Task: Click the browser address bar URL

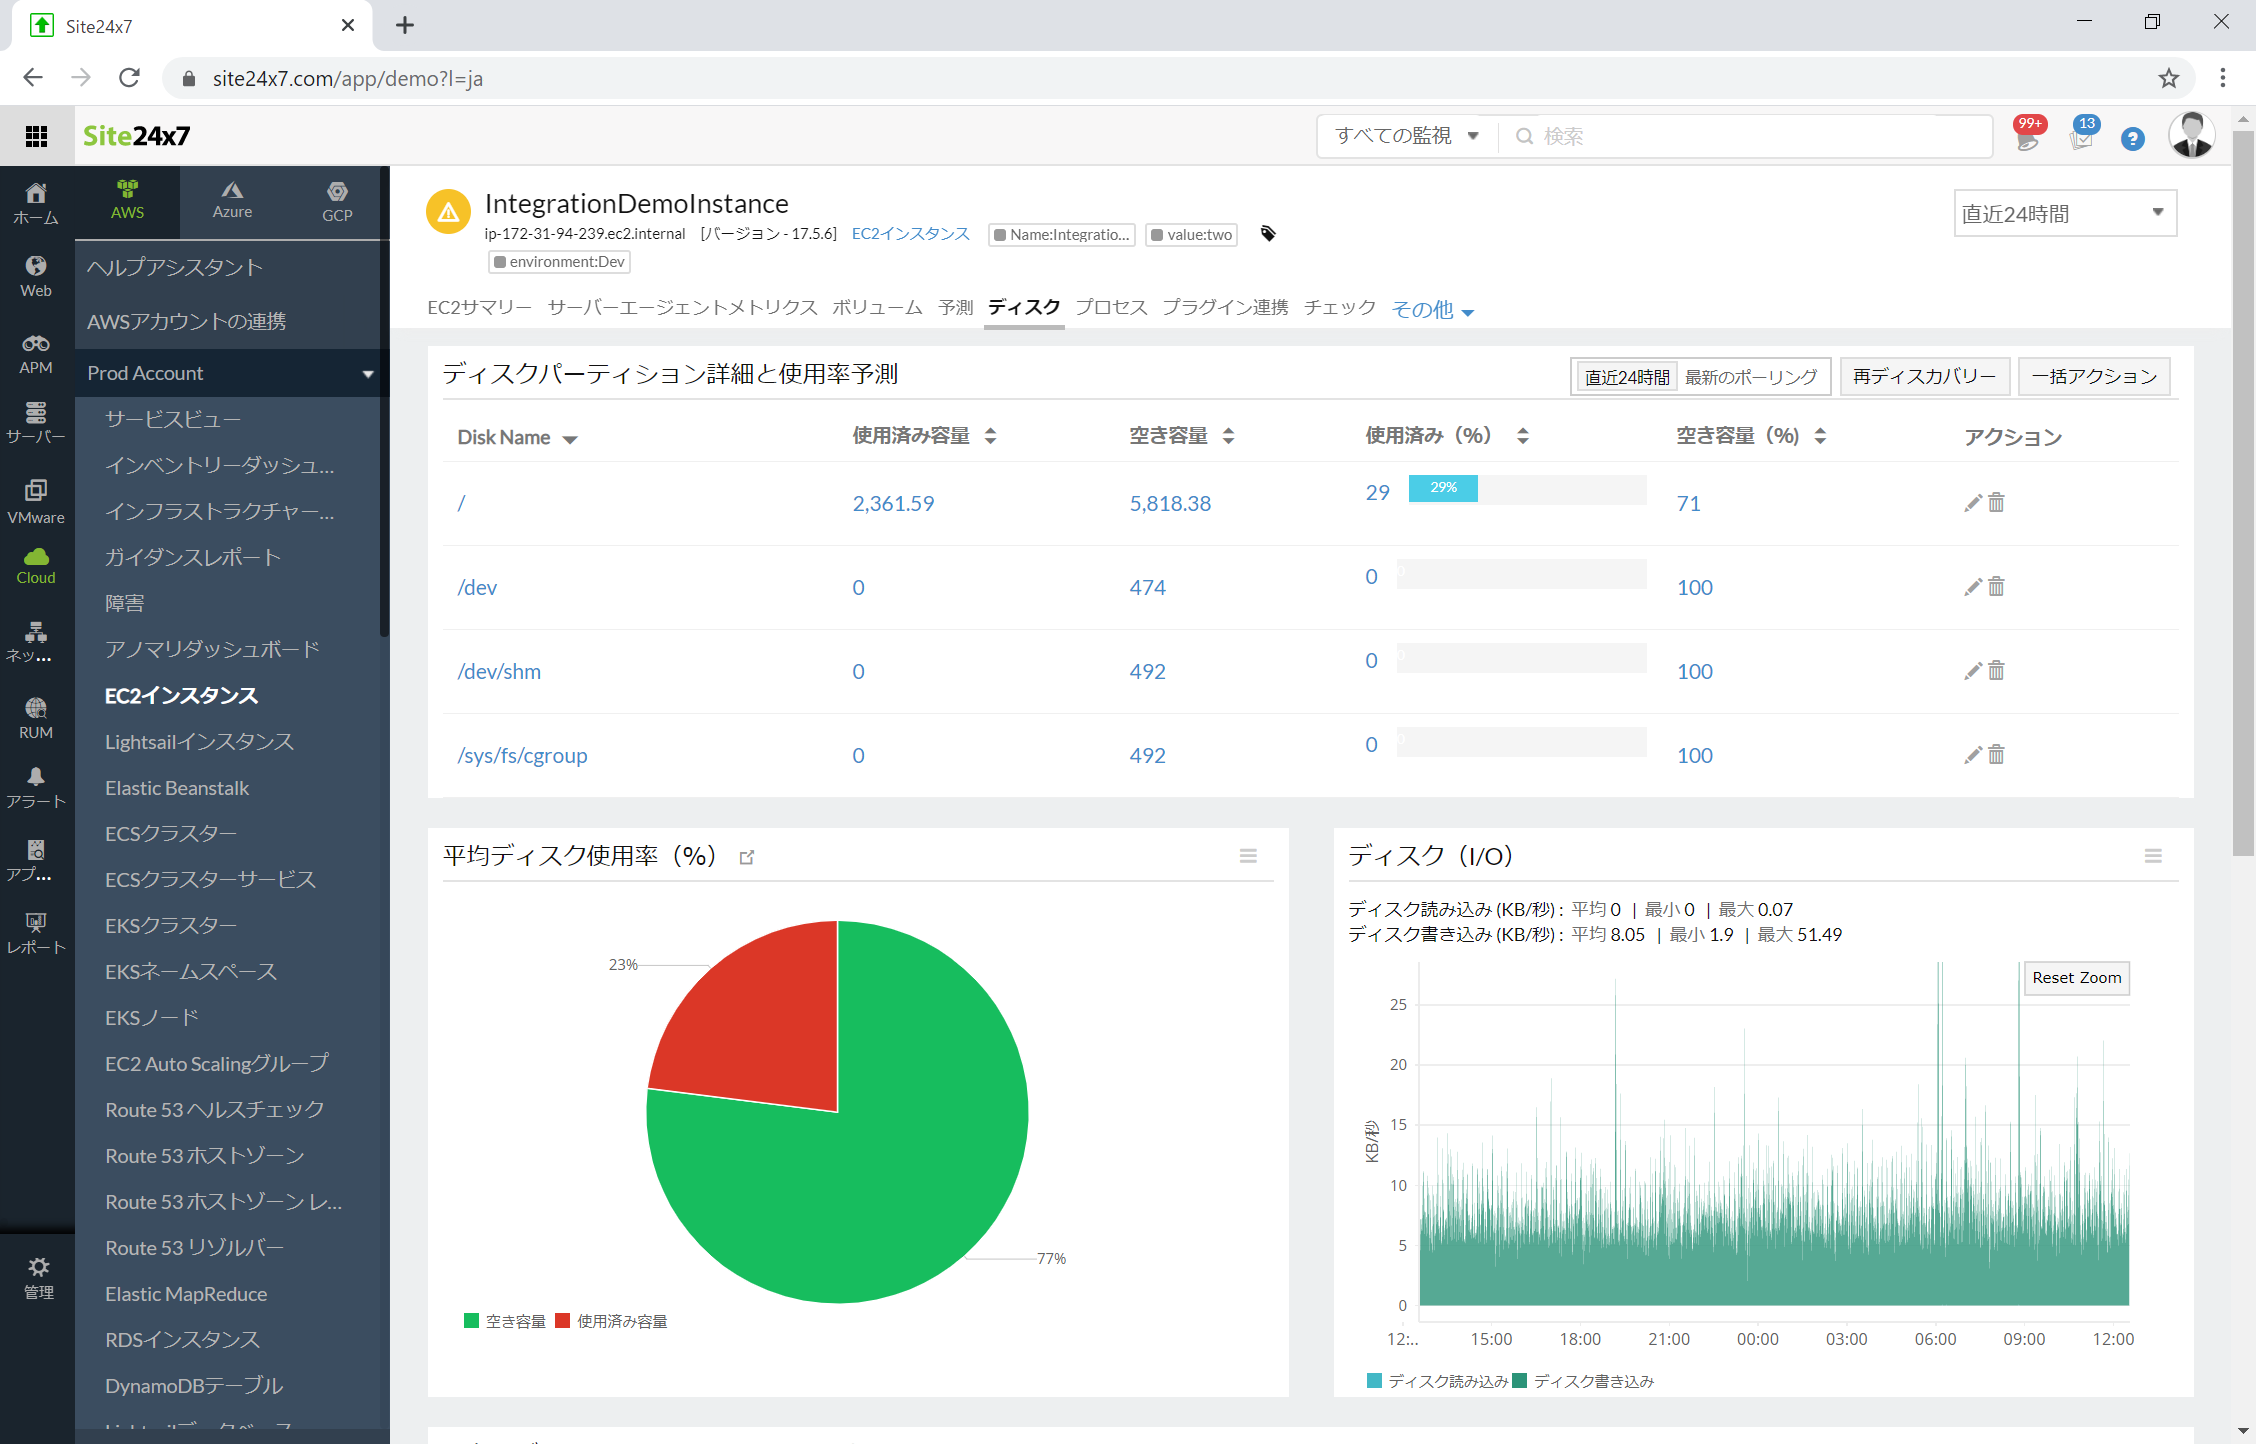Action: click(347, 78)
